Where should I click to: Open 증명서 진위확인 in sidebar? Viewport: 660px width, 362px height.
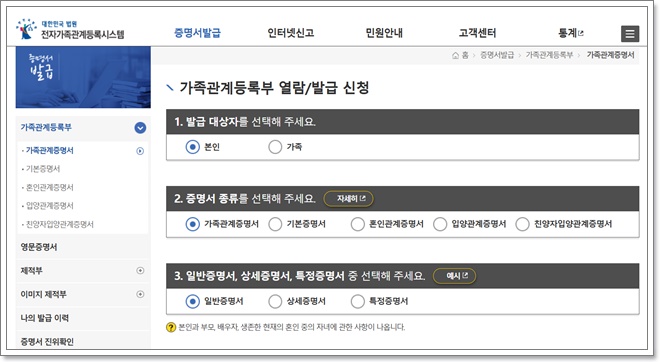47,341
